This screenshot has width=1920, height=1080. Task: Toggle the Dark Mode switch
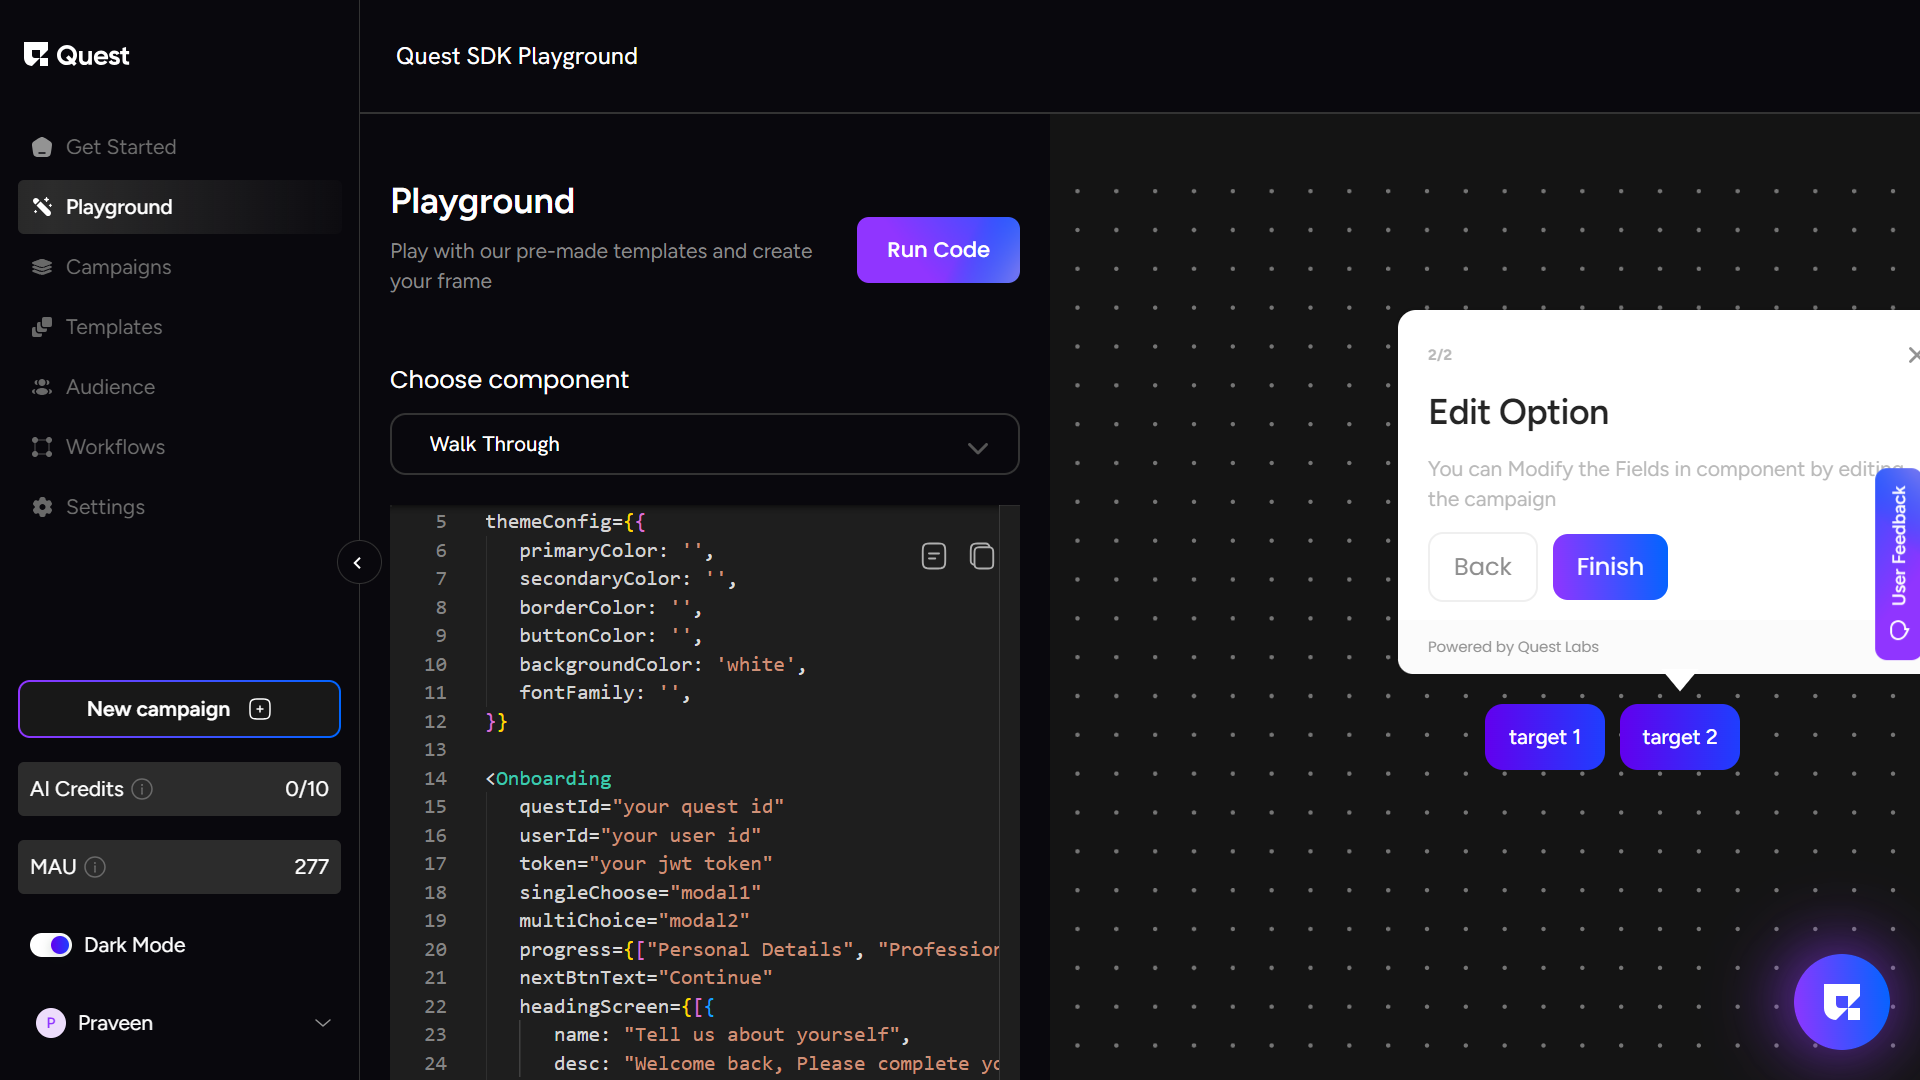pos(51,945)
